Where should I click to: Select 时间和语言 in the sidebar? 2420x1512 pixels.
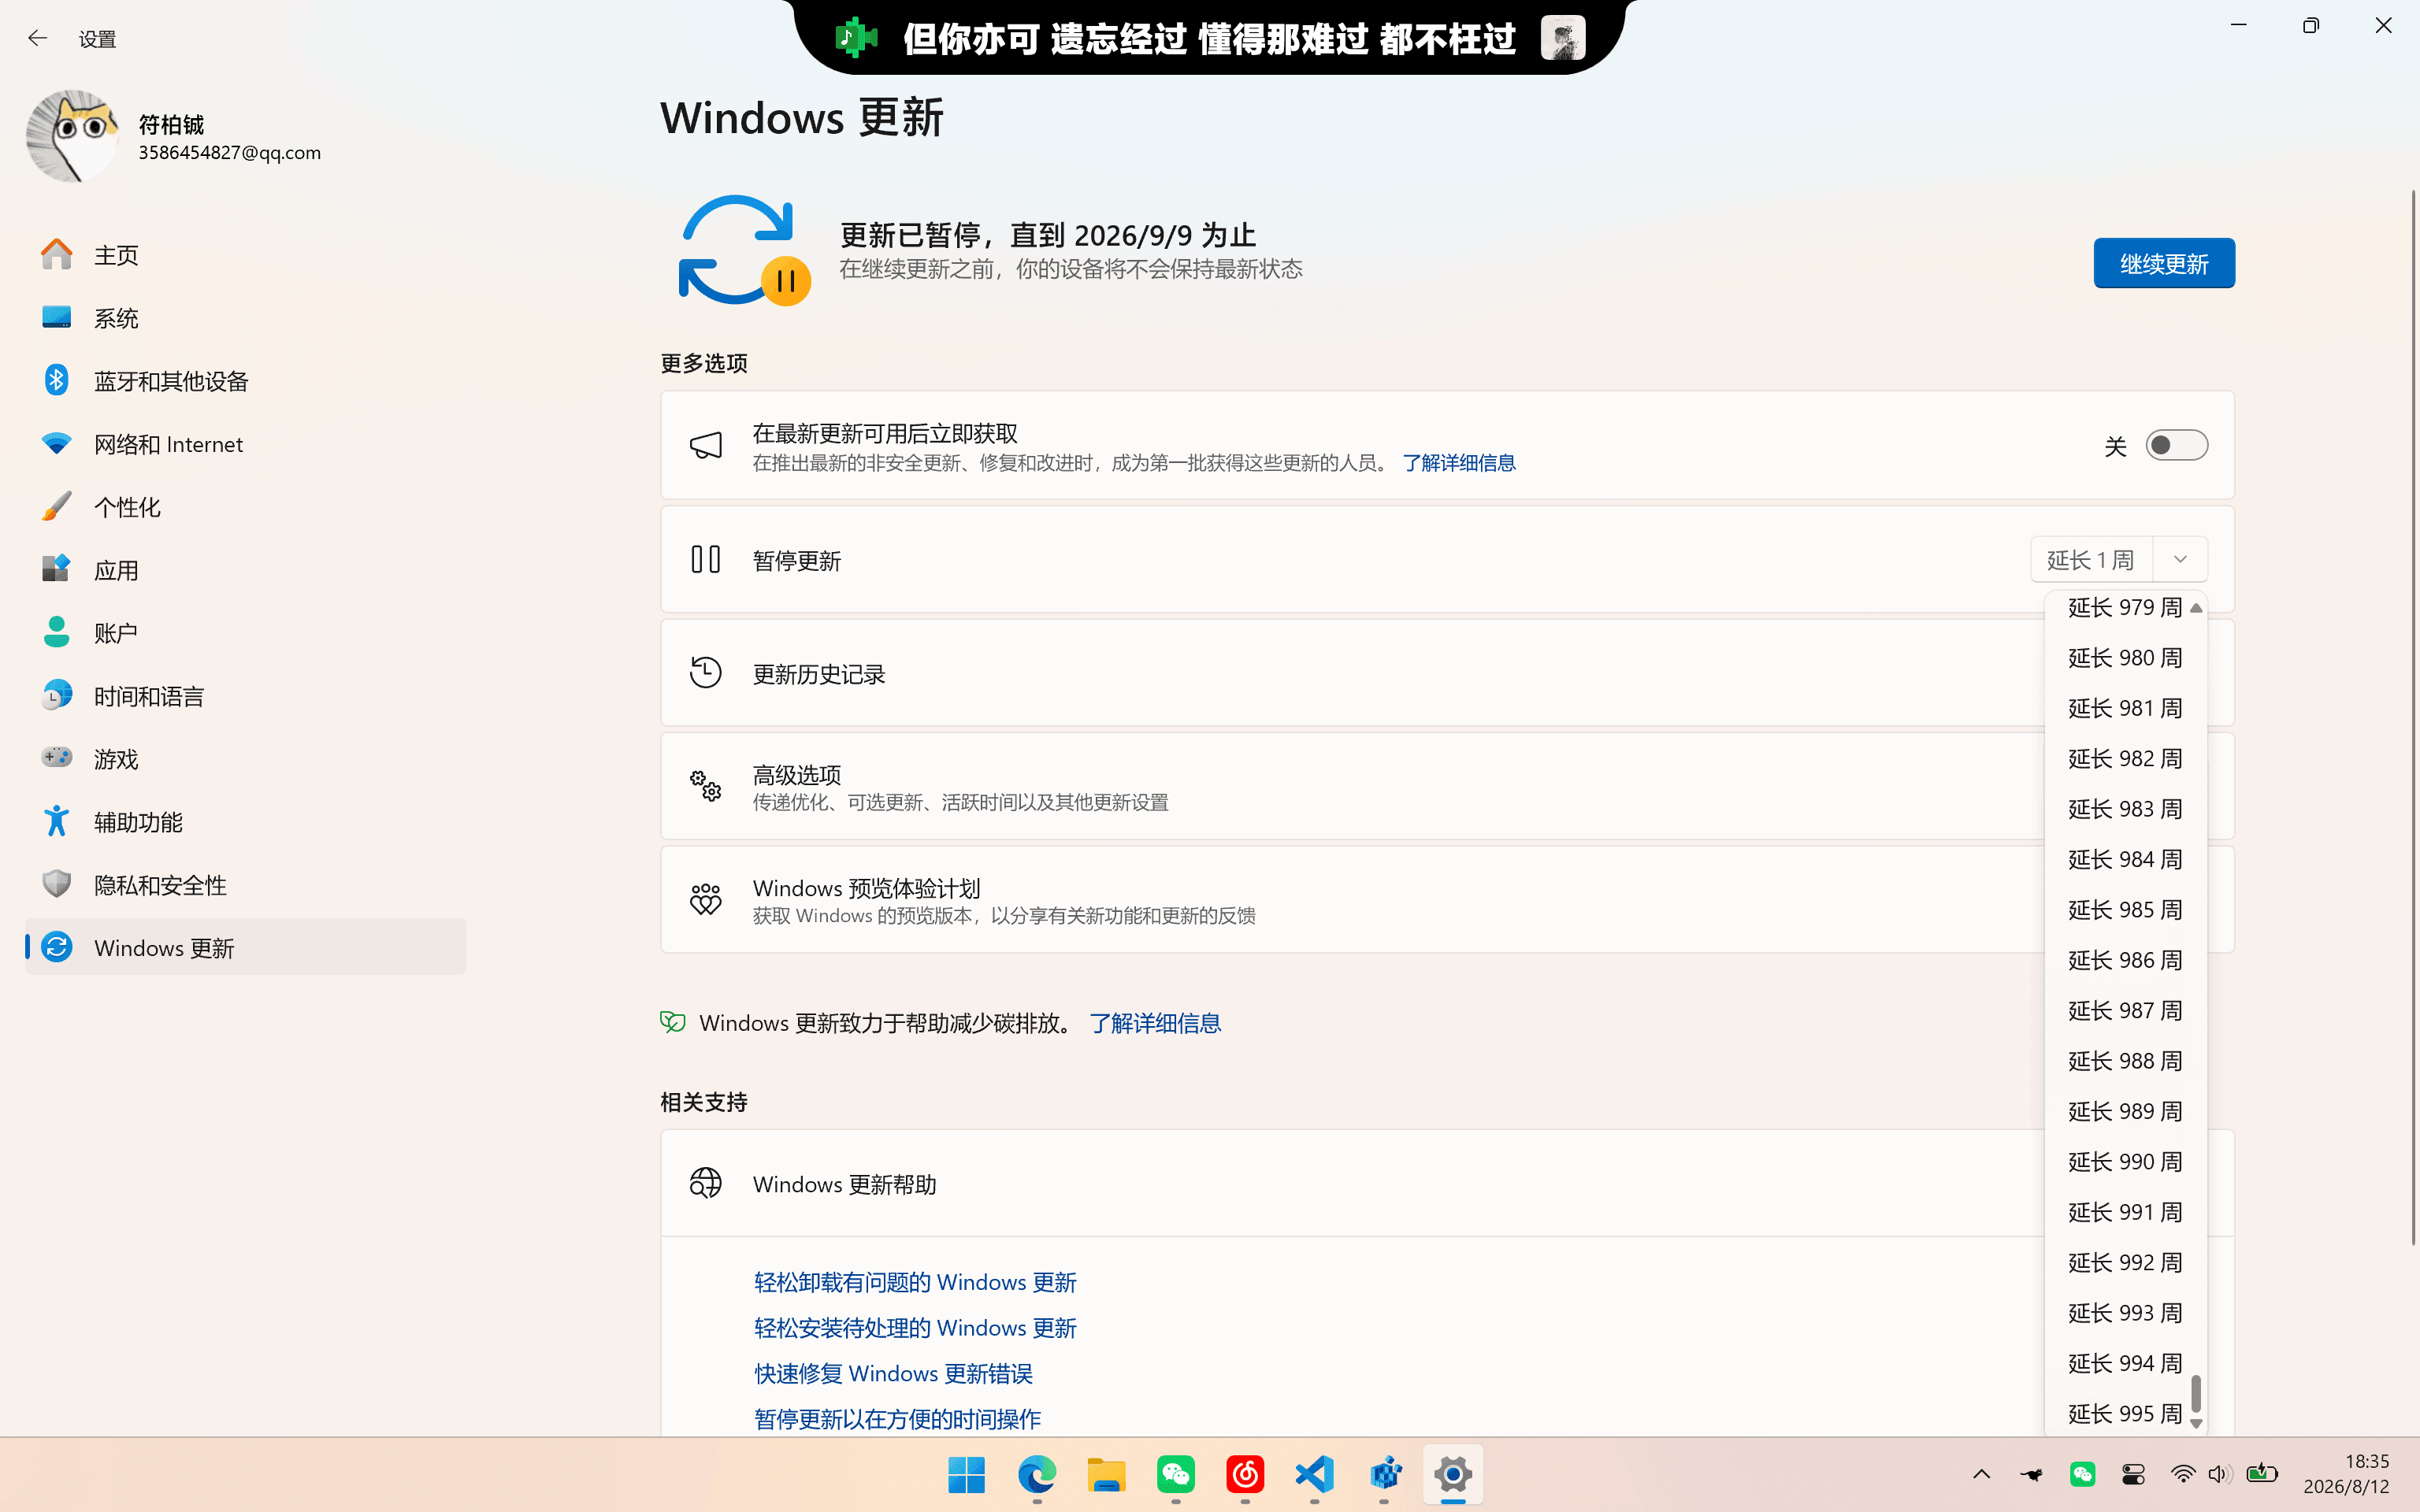[245, 696]
